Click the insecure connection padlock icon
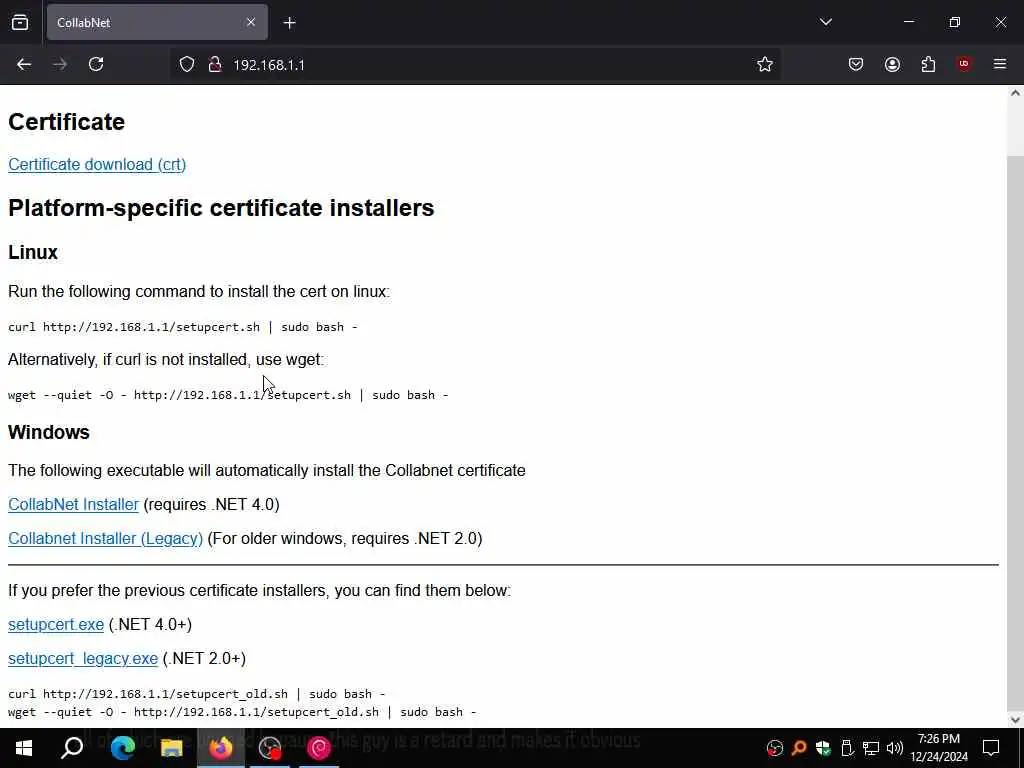This screenshot has height=768, width=1024. pos(215,64)
